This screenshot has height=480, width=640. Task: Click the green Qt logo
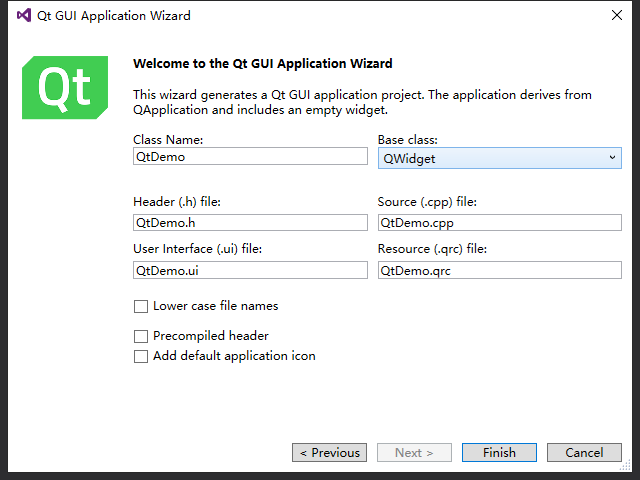pyautogui.click(x=65, y=87)
